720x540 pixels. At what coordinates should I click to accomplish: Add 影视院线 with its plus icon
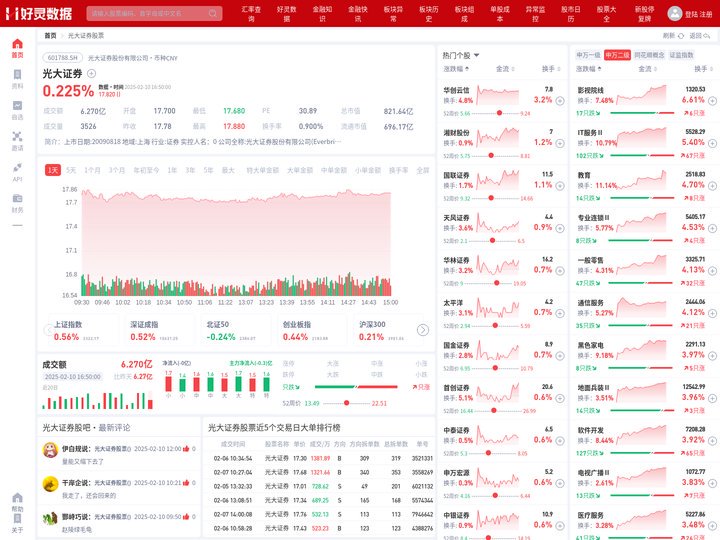[712, 101]
